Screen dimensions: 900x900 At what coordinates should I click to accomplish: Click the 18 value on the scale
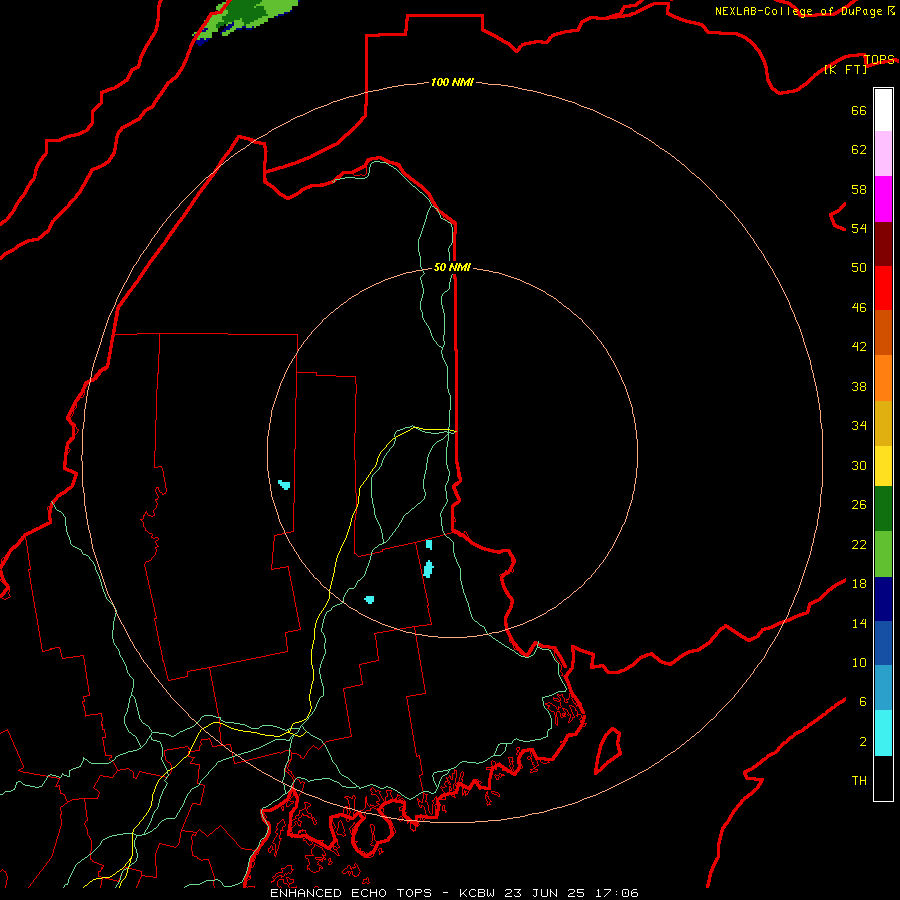click(x=859, y=584)
